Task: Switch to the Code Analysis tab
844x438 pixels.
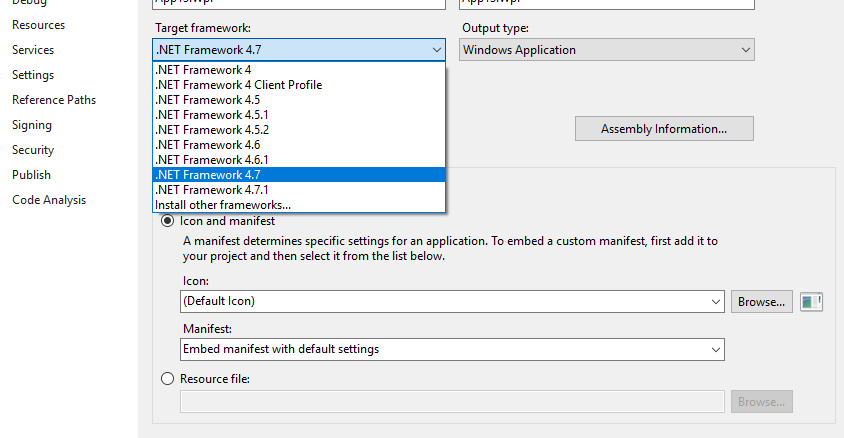Action: (x=49, y=200)
